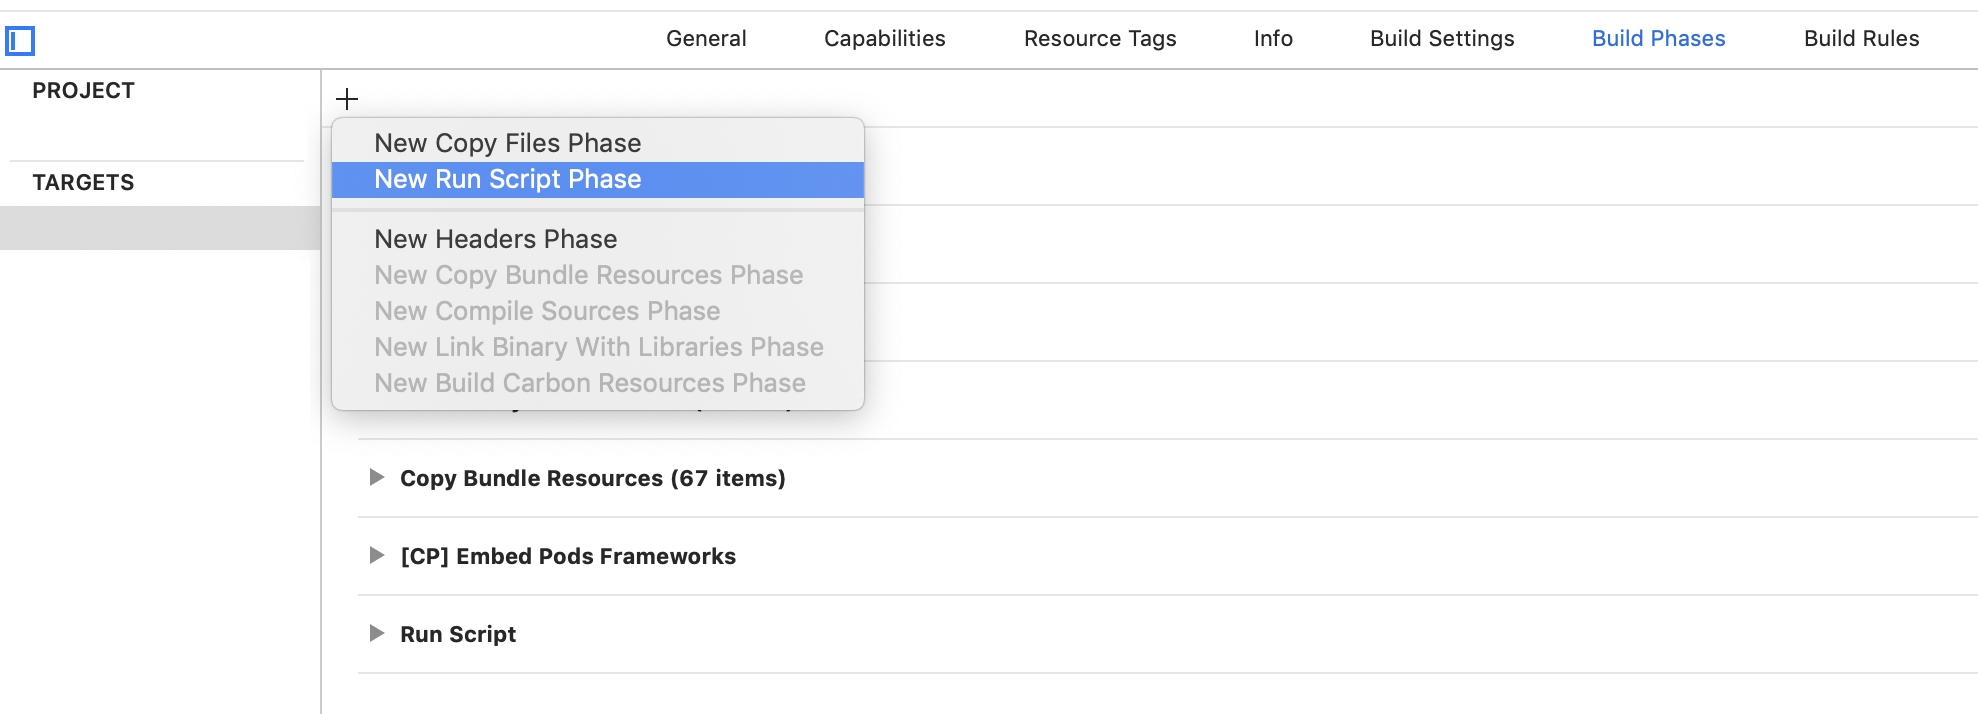Screen dimensions: 1978x714
Task: Select the Build Phases tab
Action: [1659, 38]
